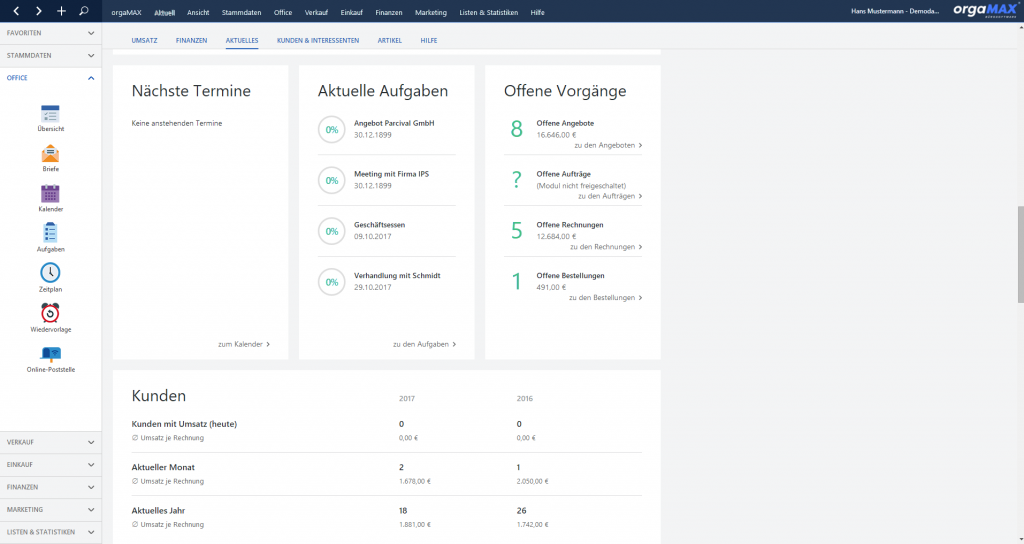
Task: Click 'Offene Bestellungen' entry
Action: coord(570,276)
